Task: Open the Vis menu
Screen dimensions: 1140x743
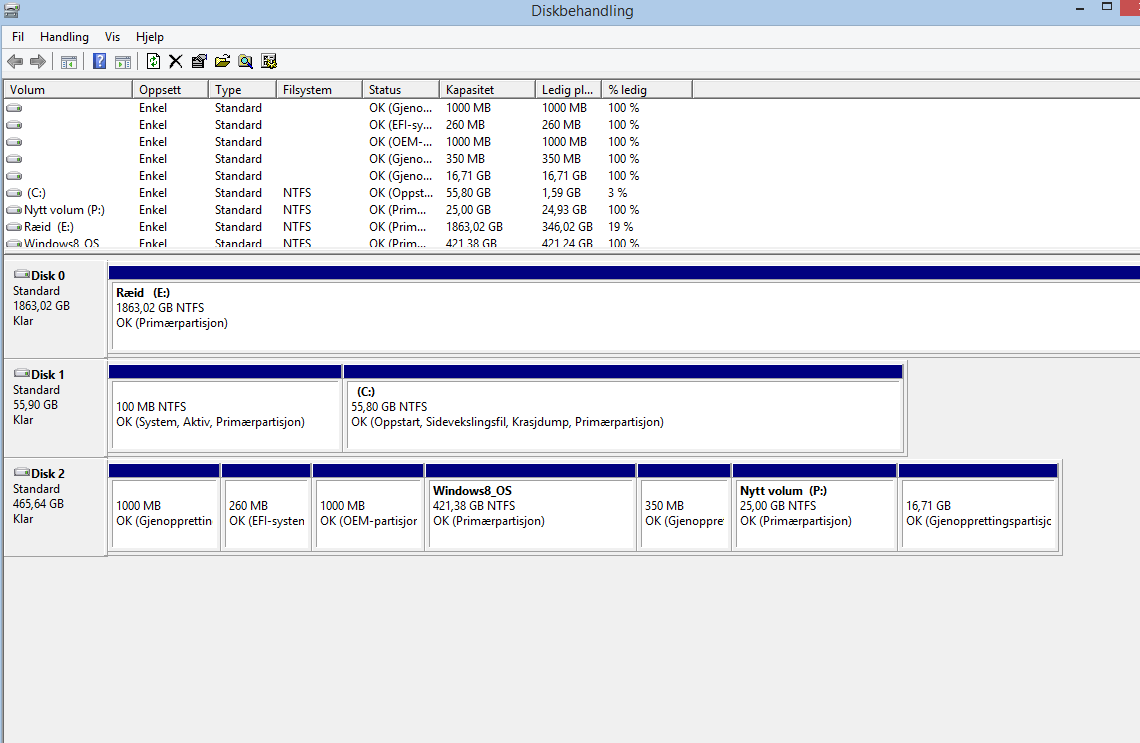Action: click(x=112, y=37)
